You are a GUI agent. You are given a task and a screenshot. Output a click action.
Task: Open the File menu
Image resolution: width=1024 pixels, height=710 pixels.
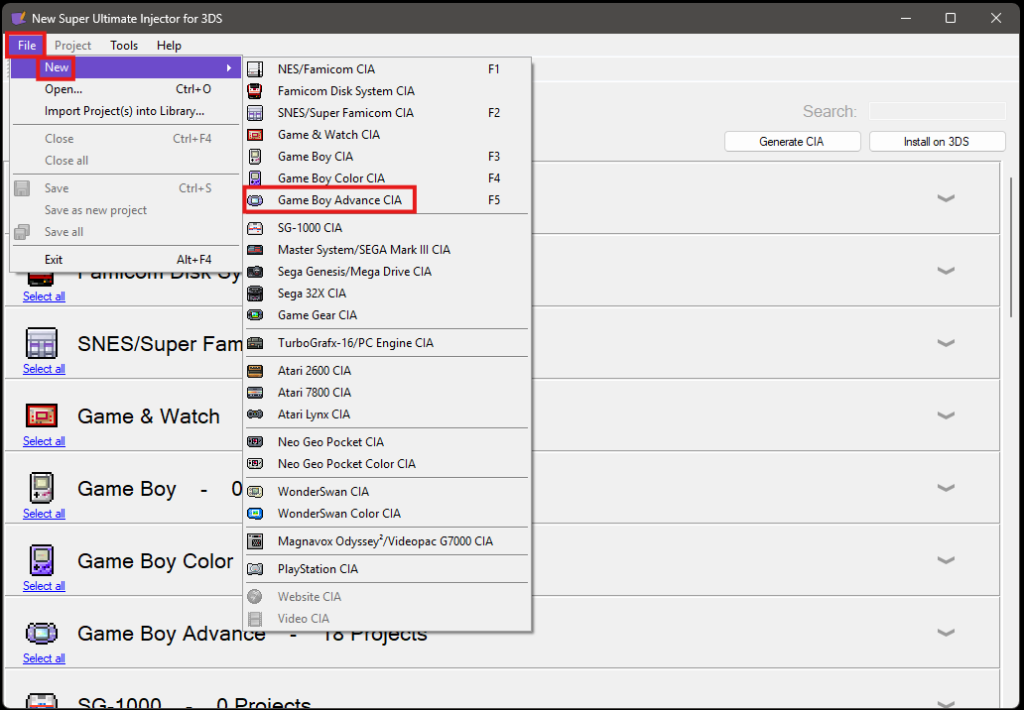coord(26,45)
